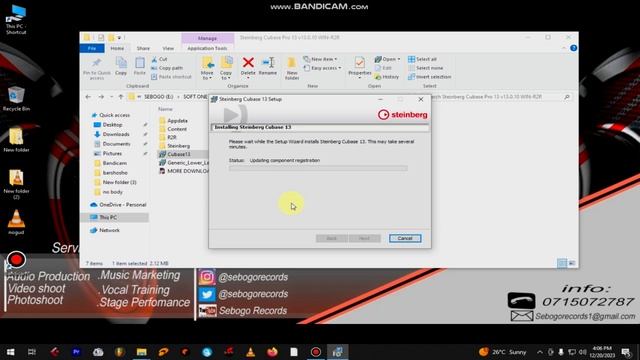Open the notification center icon
The width and height of the screenshot is (640, 360).
pos(626,352)
